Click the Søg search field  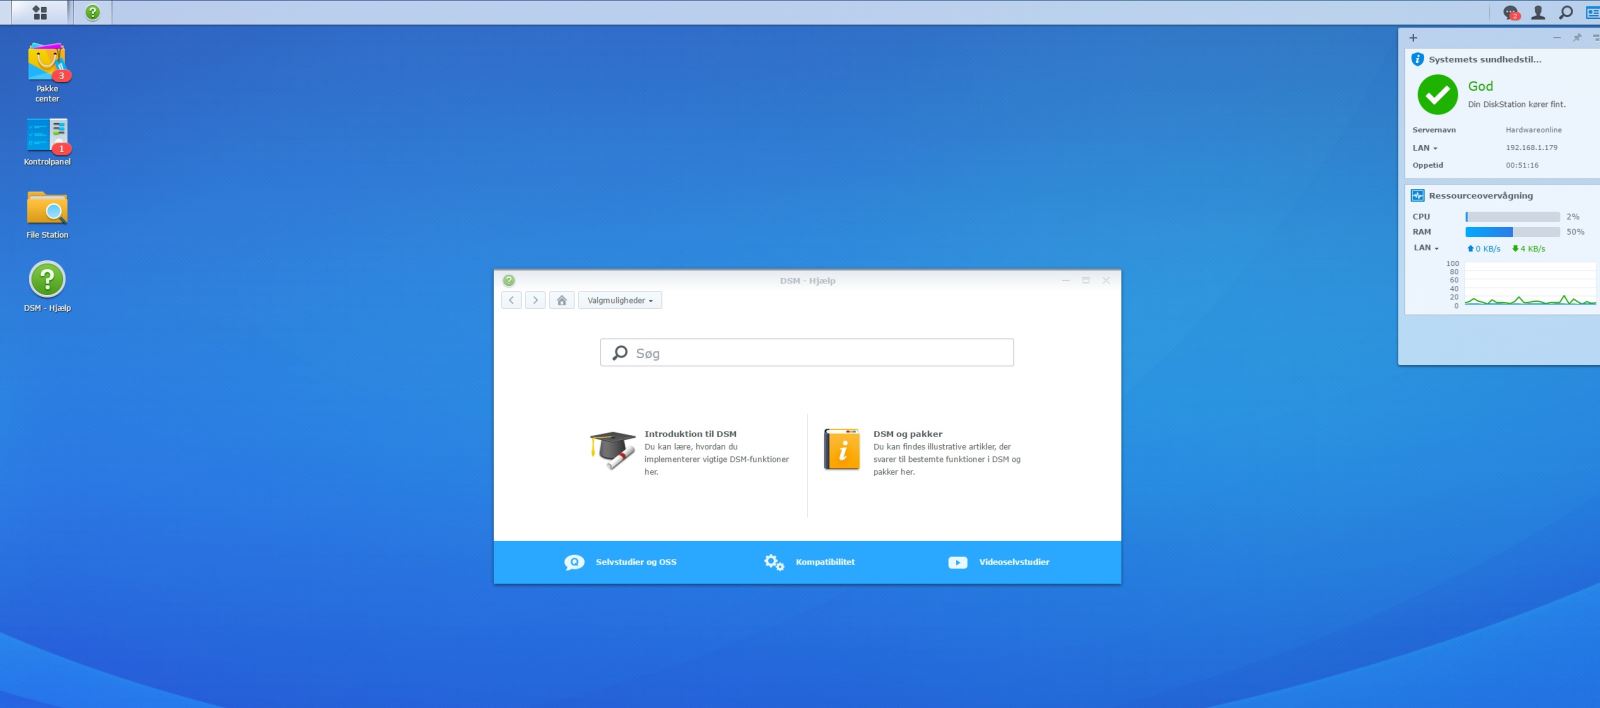807,352
